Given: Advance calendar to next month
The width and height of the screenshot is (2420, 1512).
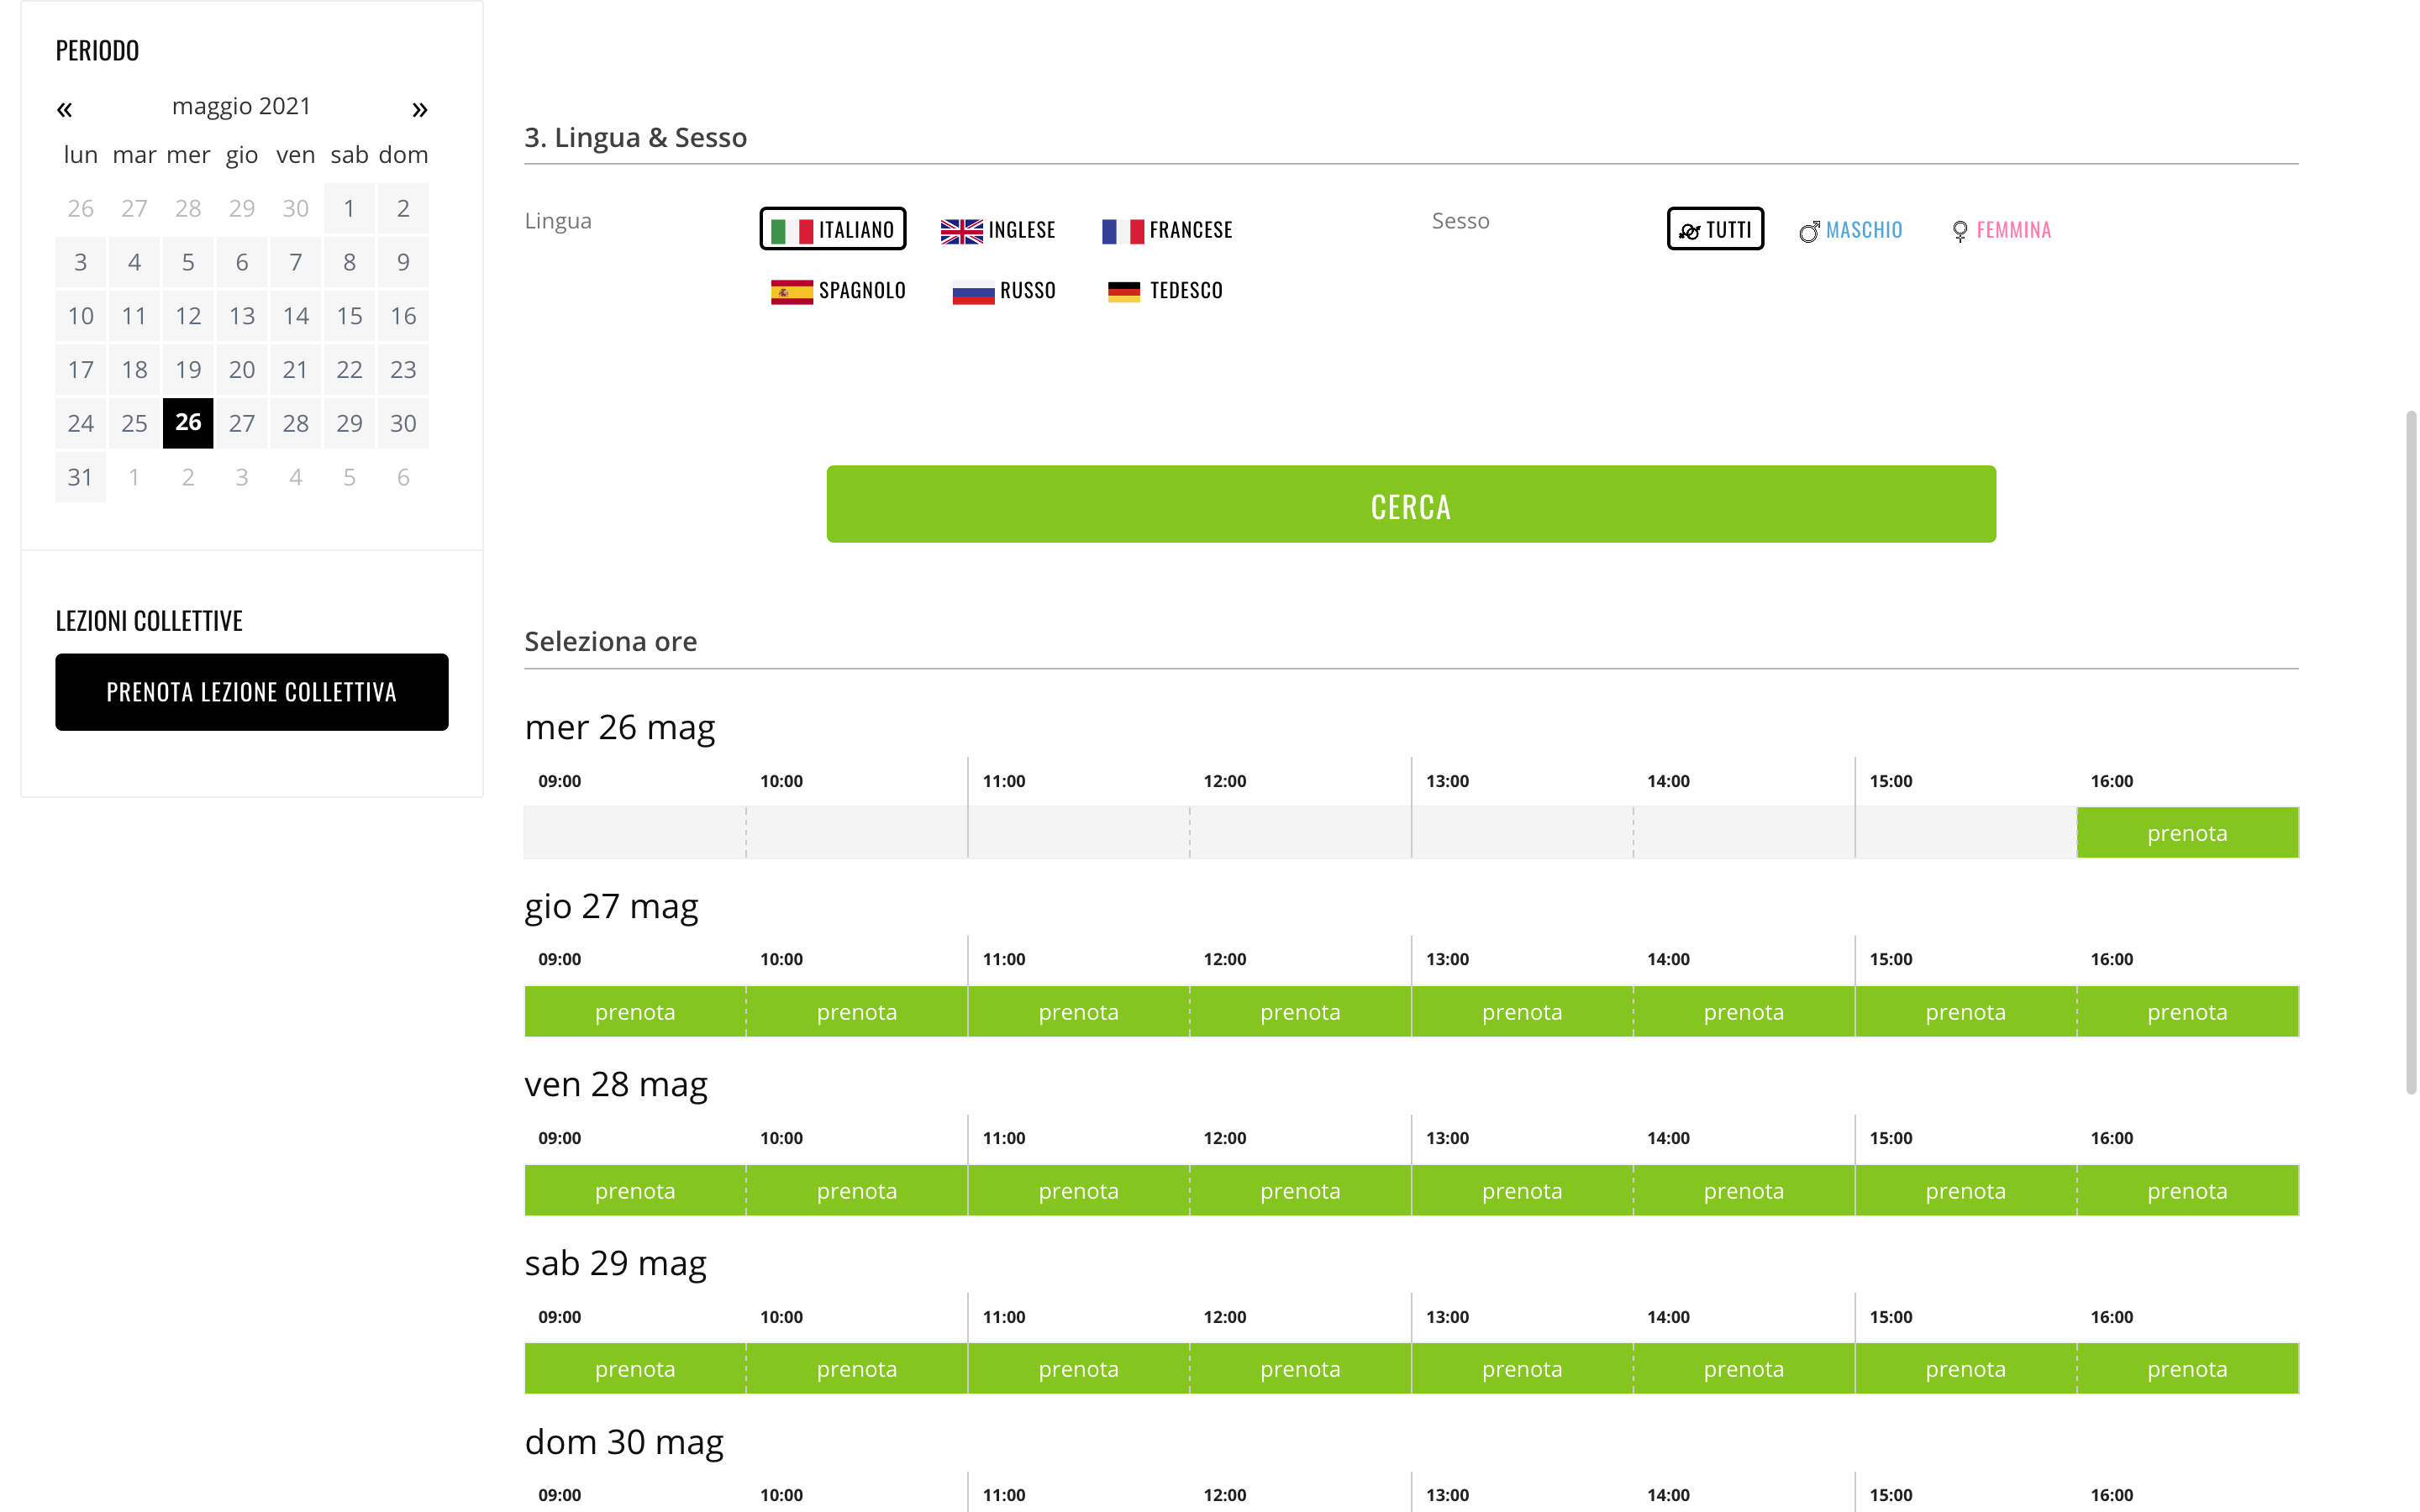Looking at the screenshot, I should point(419,109).
